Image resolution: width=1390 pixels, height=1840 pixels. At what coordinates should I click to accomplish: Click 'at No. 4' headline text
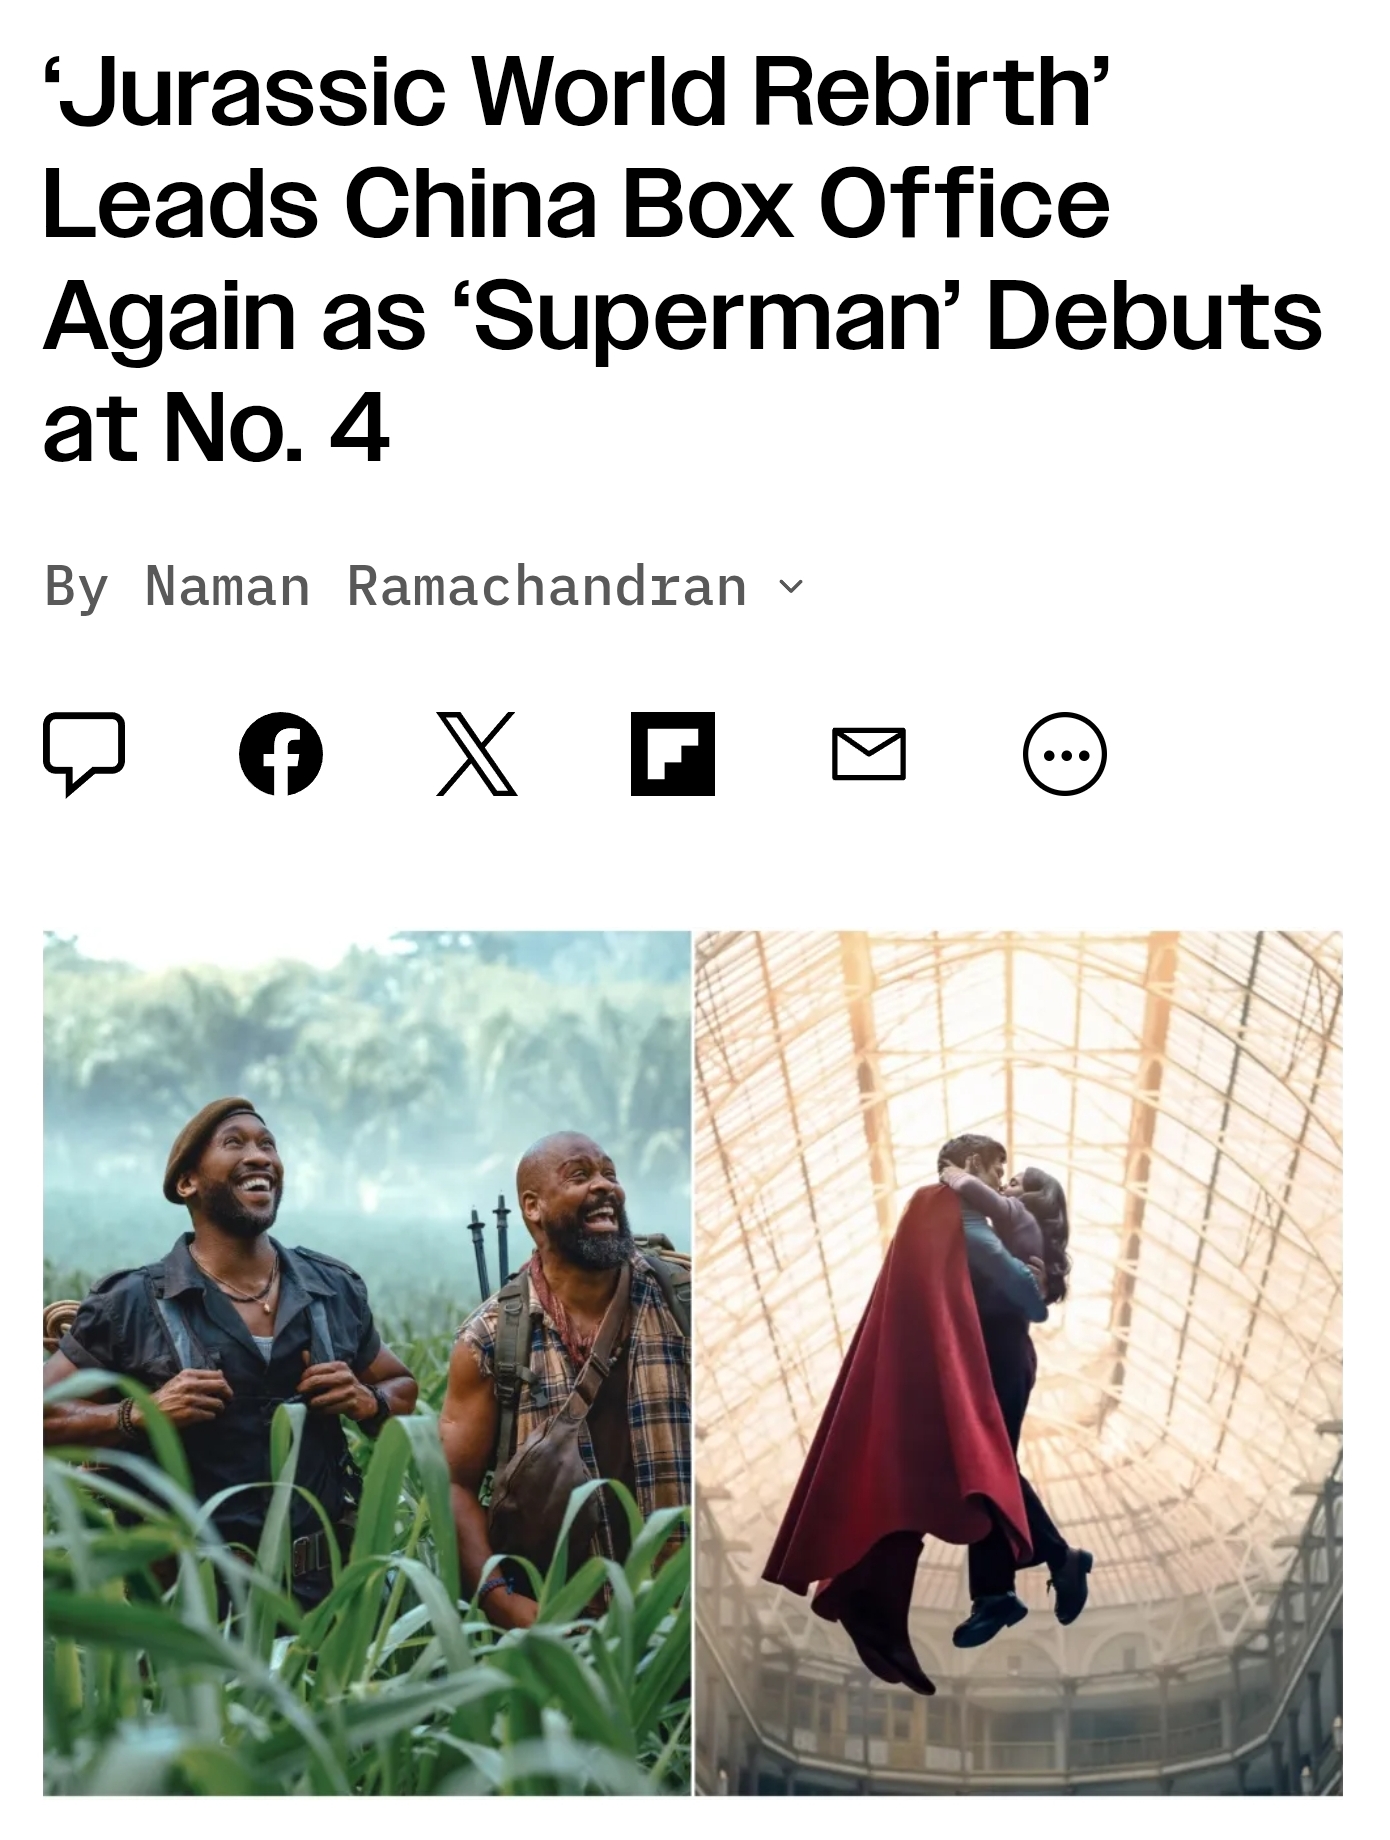point(215,430)
